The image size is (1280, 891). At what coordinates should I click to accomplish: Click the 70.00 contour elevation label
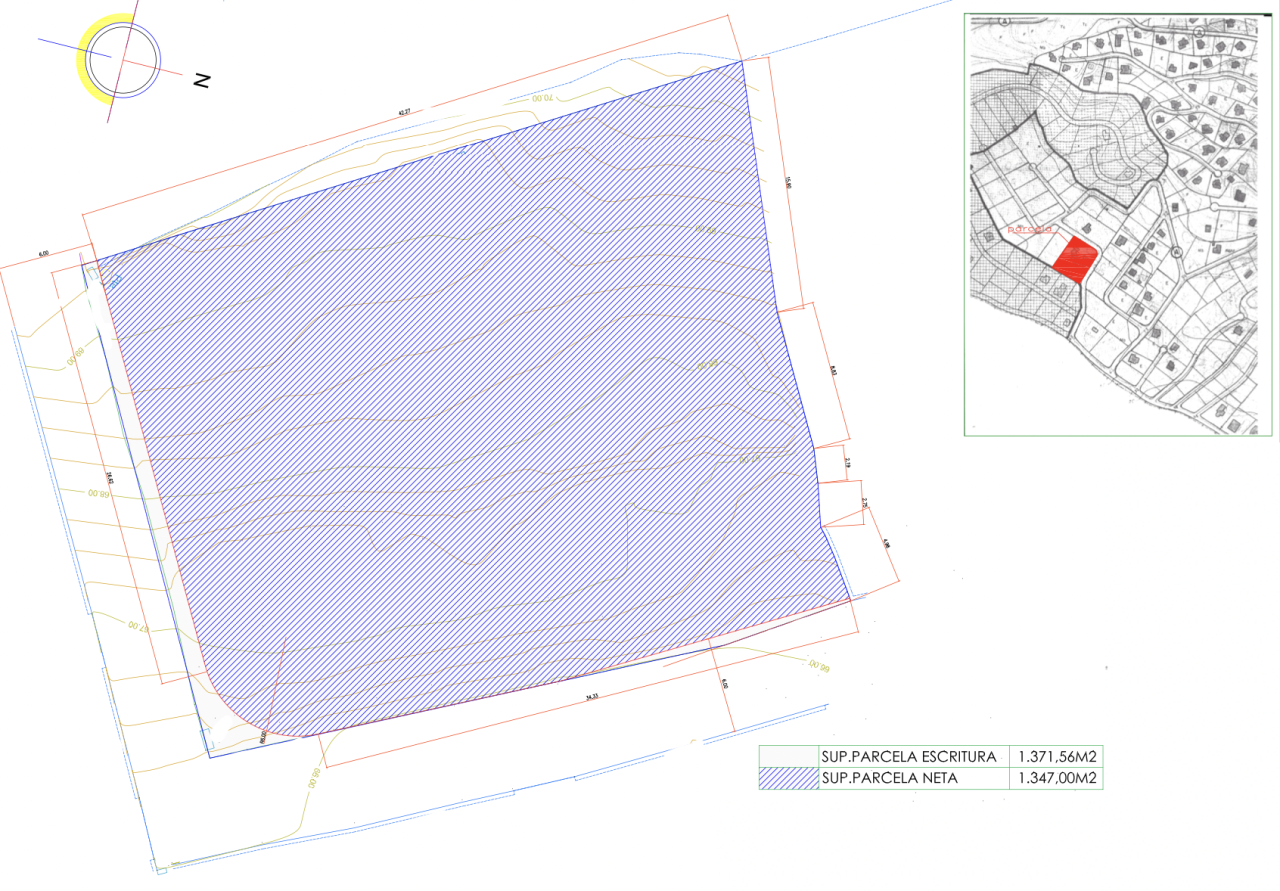point(542,98)
